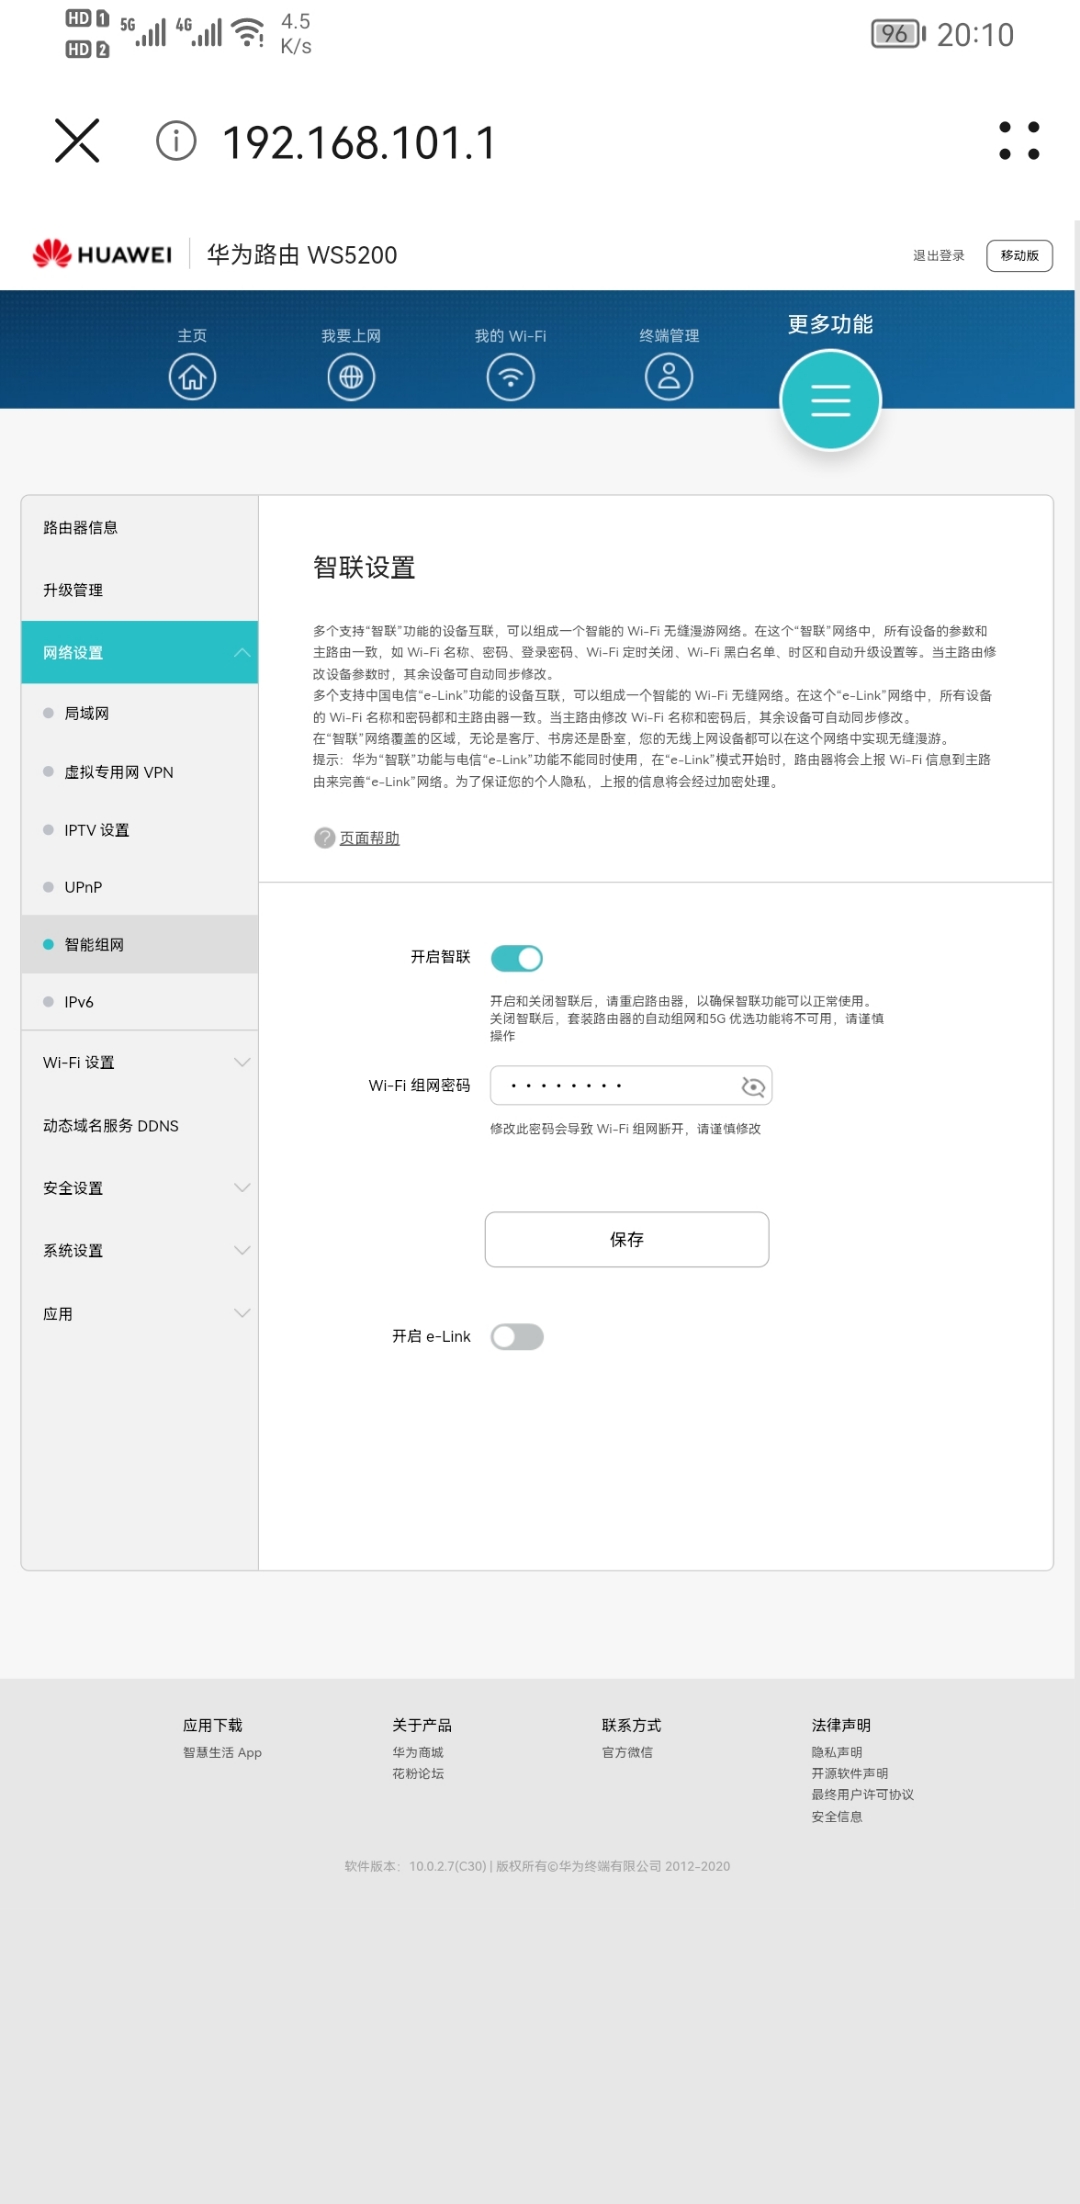
Task: Expand the 安全设置 section
Action: click(139, 1188)
